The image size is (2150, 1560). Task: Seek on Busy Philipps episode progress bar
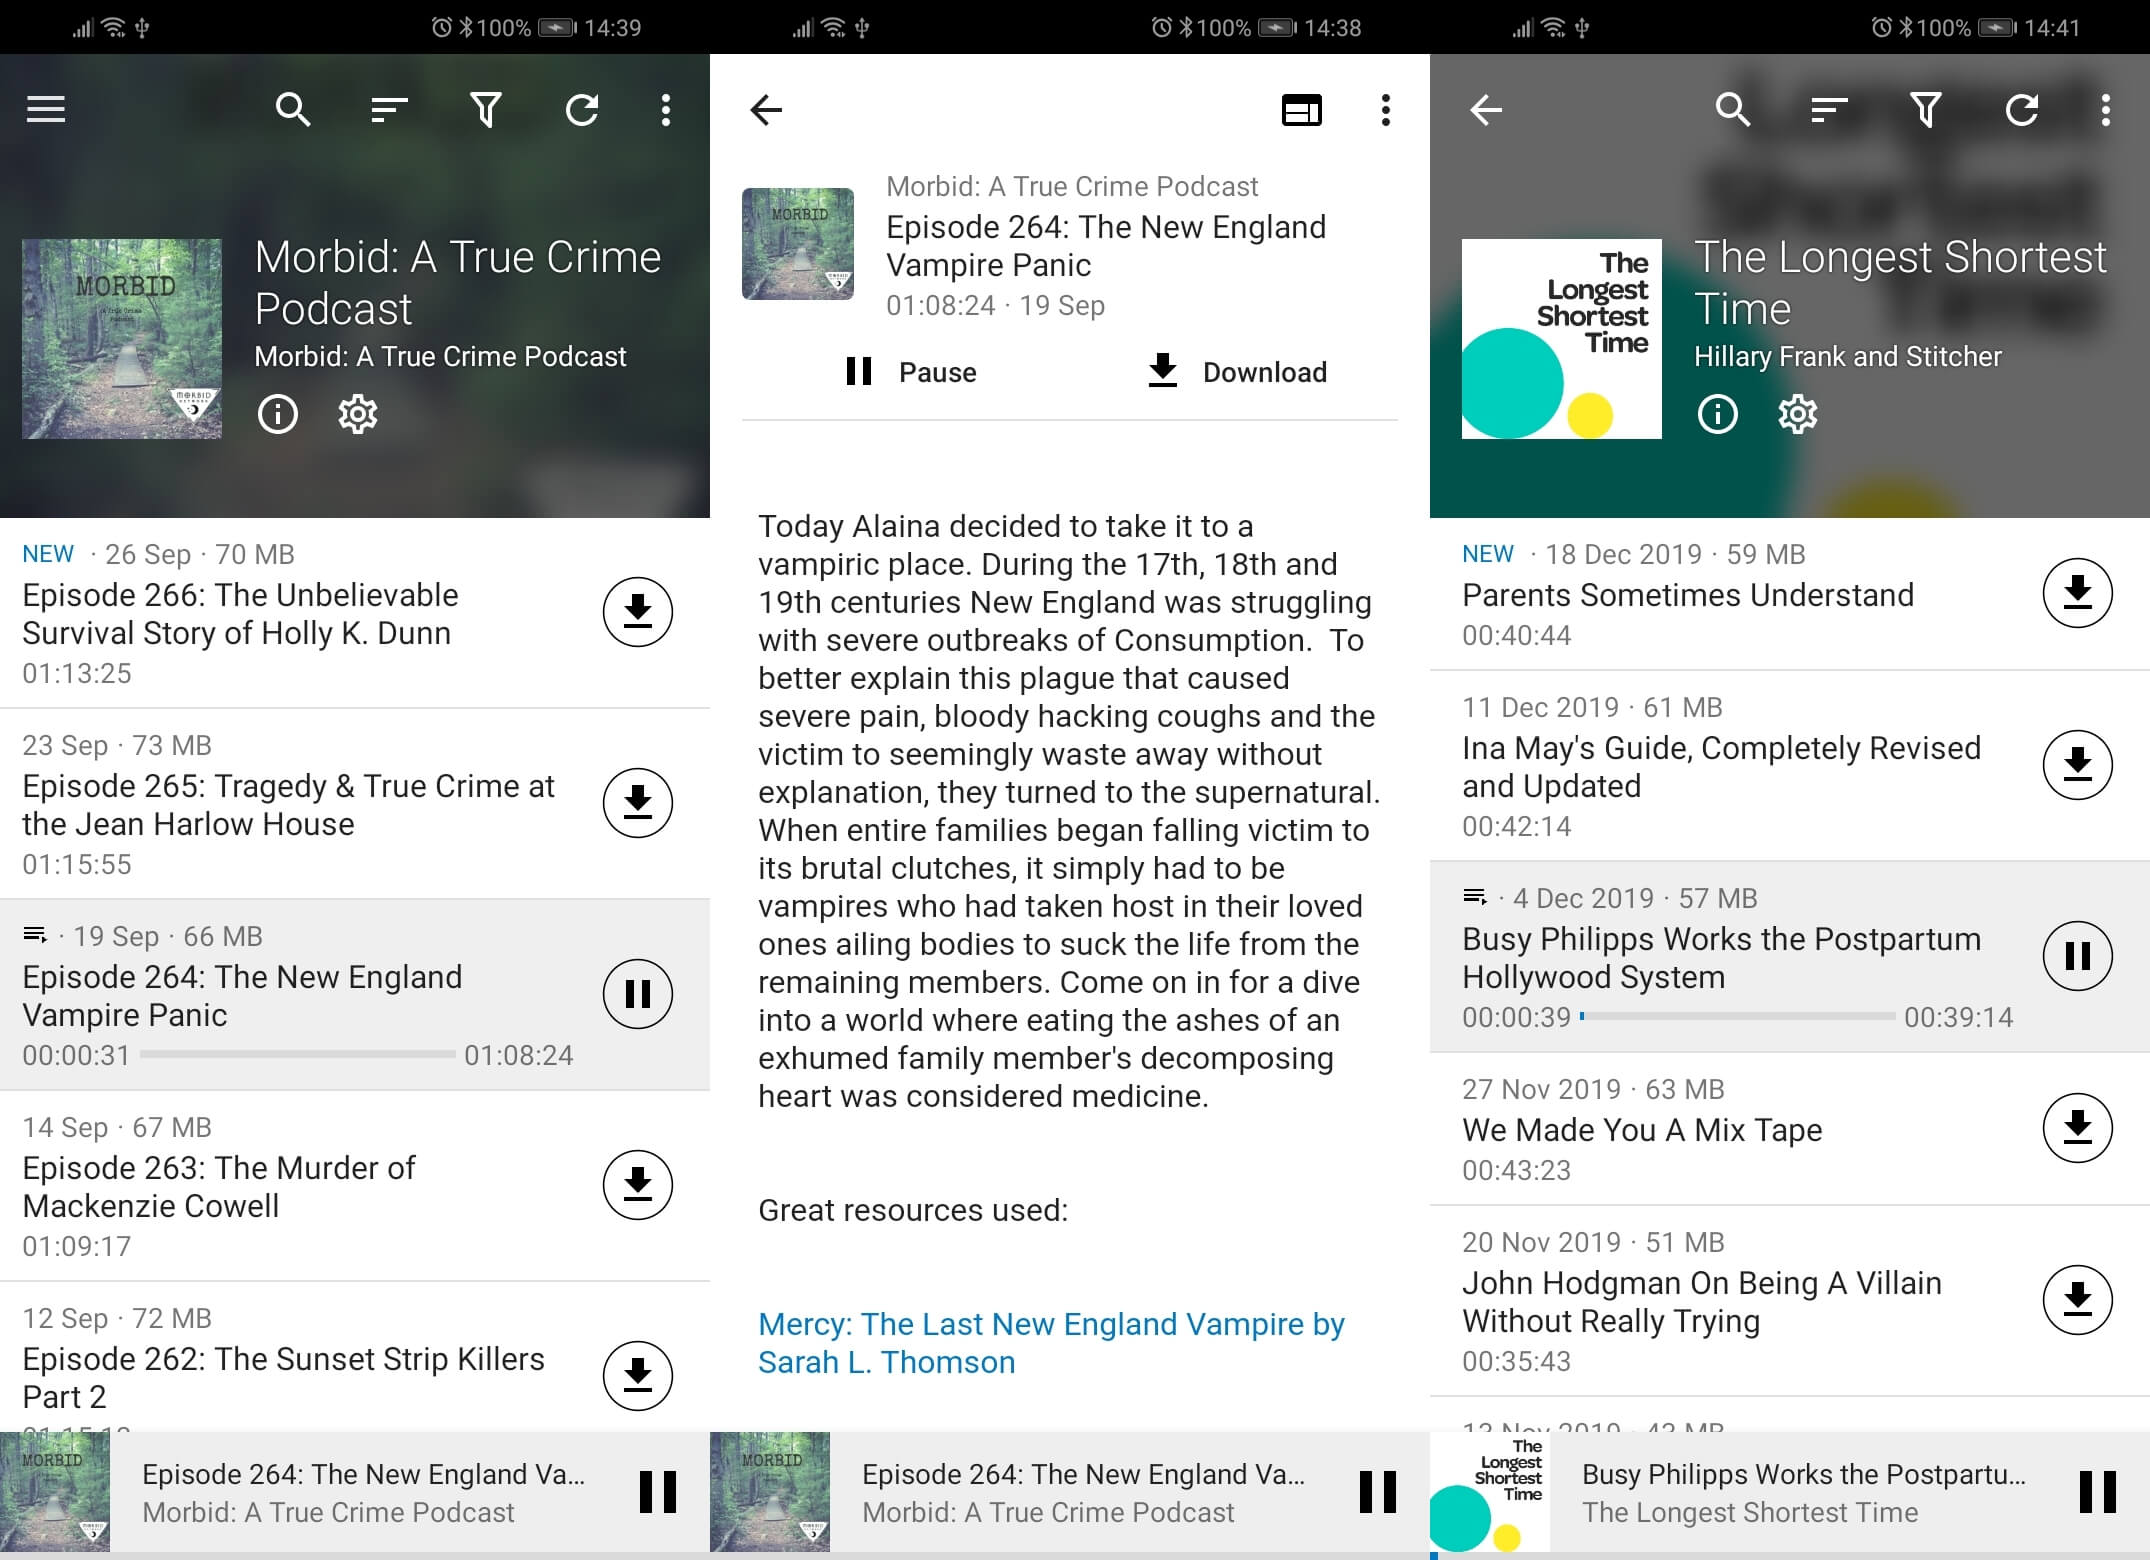click(x=1738, y=1016)
